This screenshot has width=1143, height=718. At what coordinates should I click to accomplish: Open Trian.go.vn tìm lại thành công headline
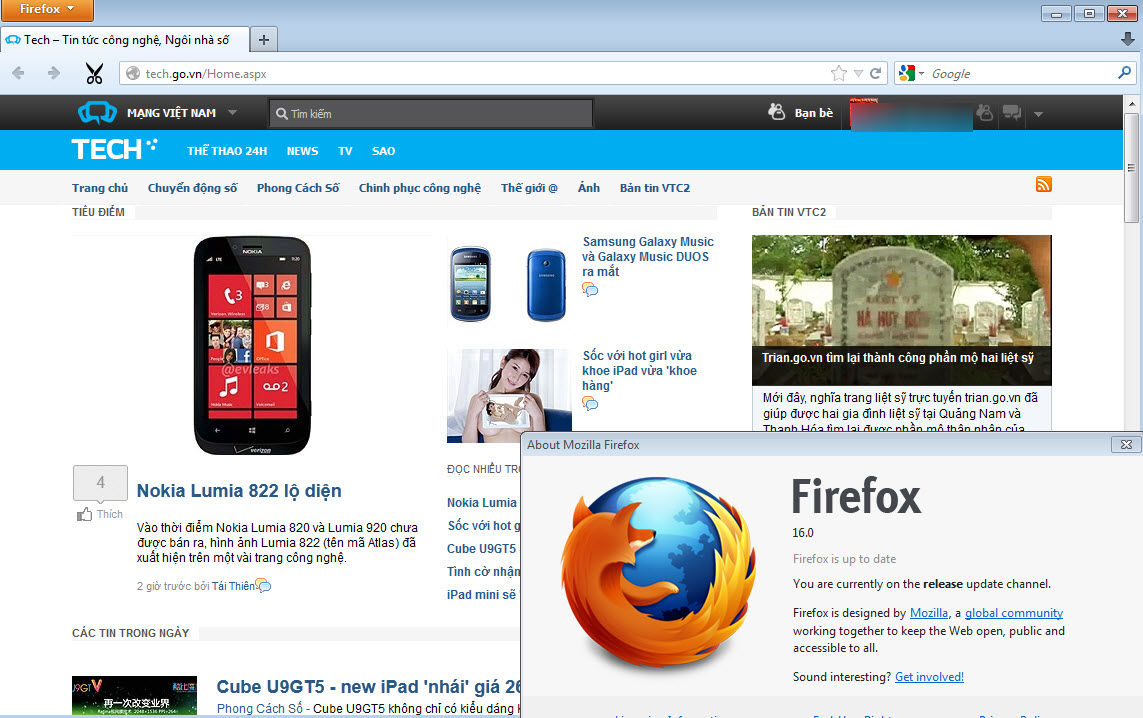(x=898, y=358)
